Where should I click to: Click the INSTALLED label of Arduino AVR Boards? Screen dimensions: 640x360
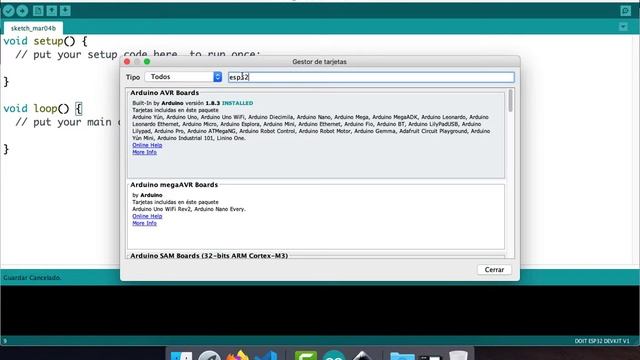pos(238,103)
